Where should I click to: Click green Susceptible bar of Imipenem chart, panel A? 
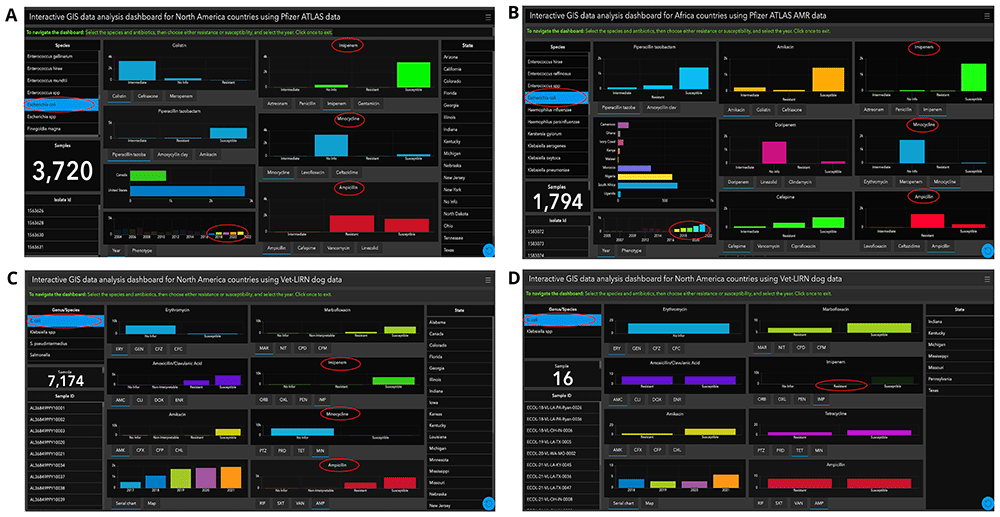click(413, 75)
